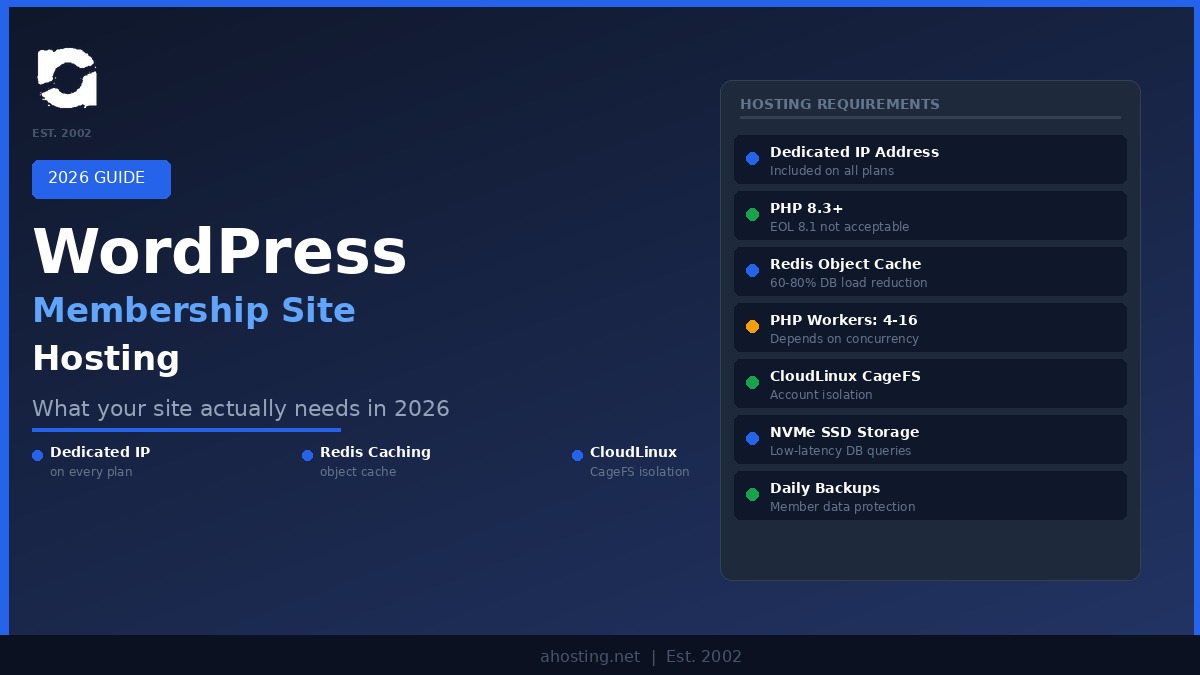Click 'What your site actually needs in 2026'
1200x675 pixels.
(x=241, y=408)
